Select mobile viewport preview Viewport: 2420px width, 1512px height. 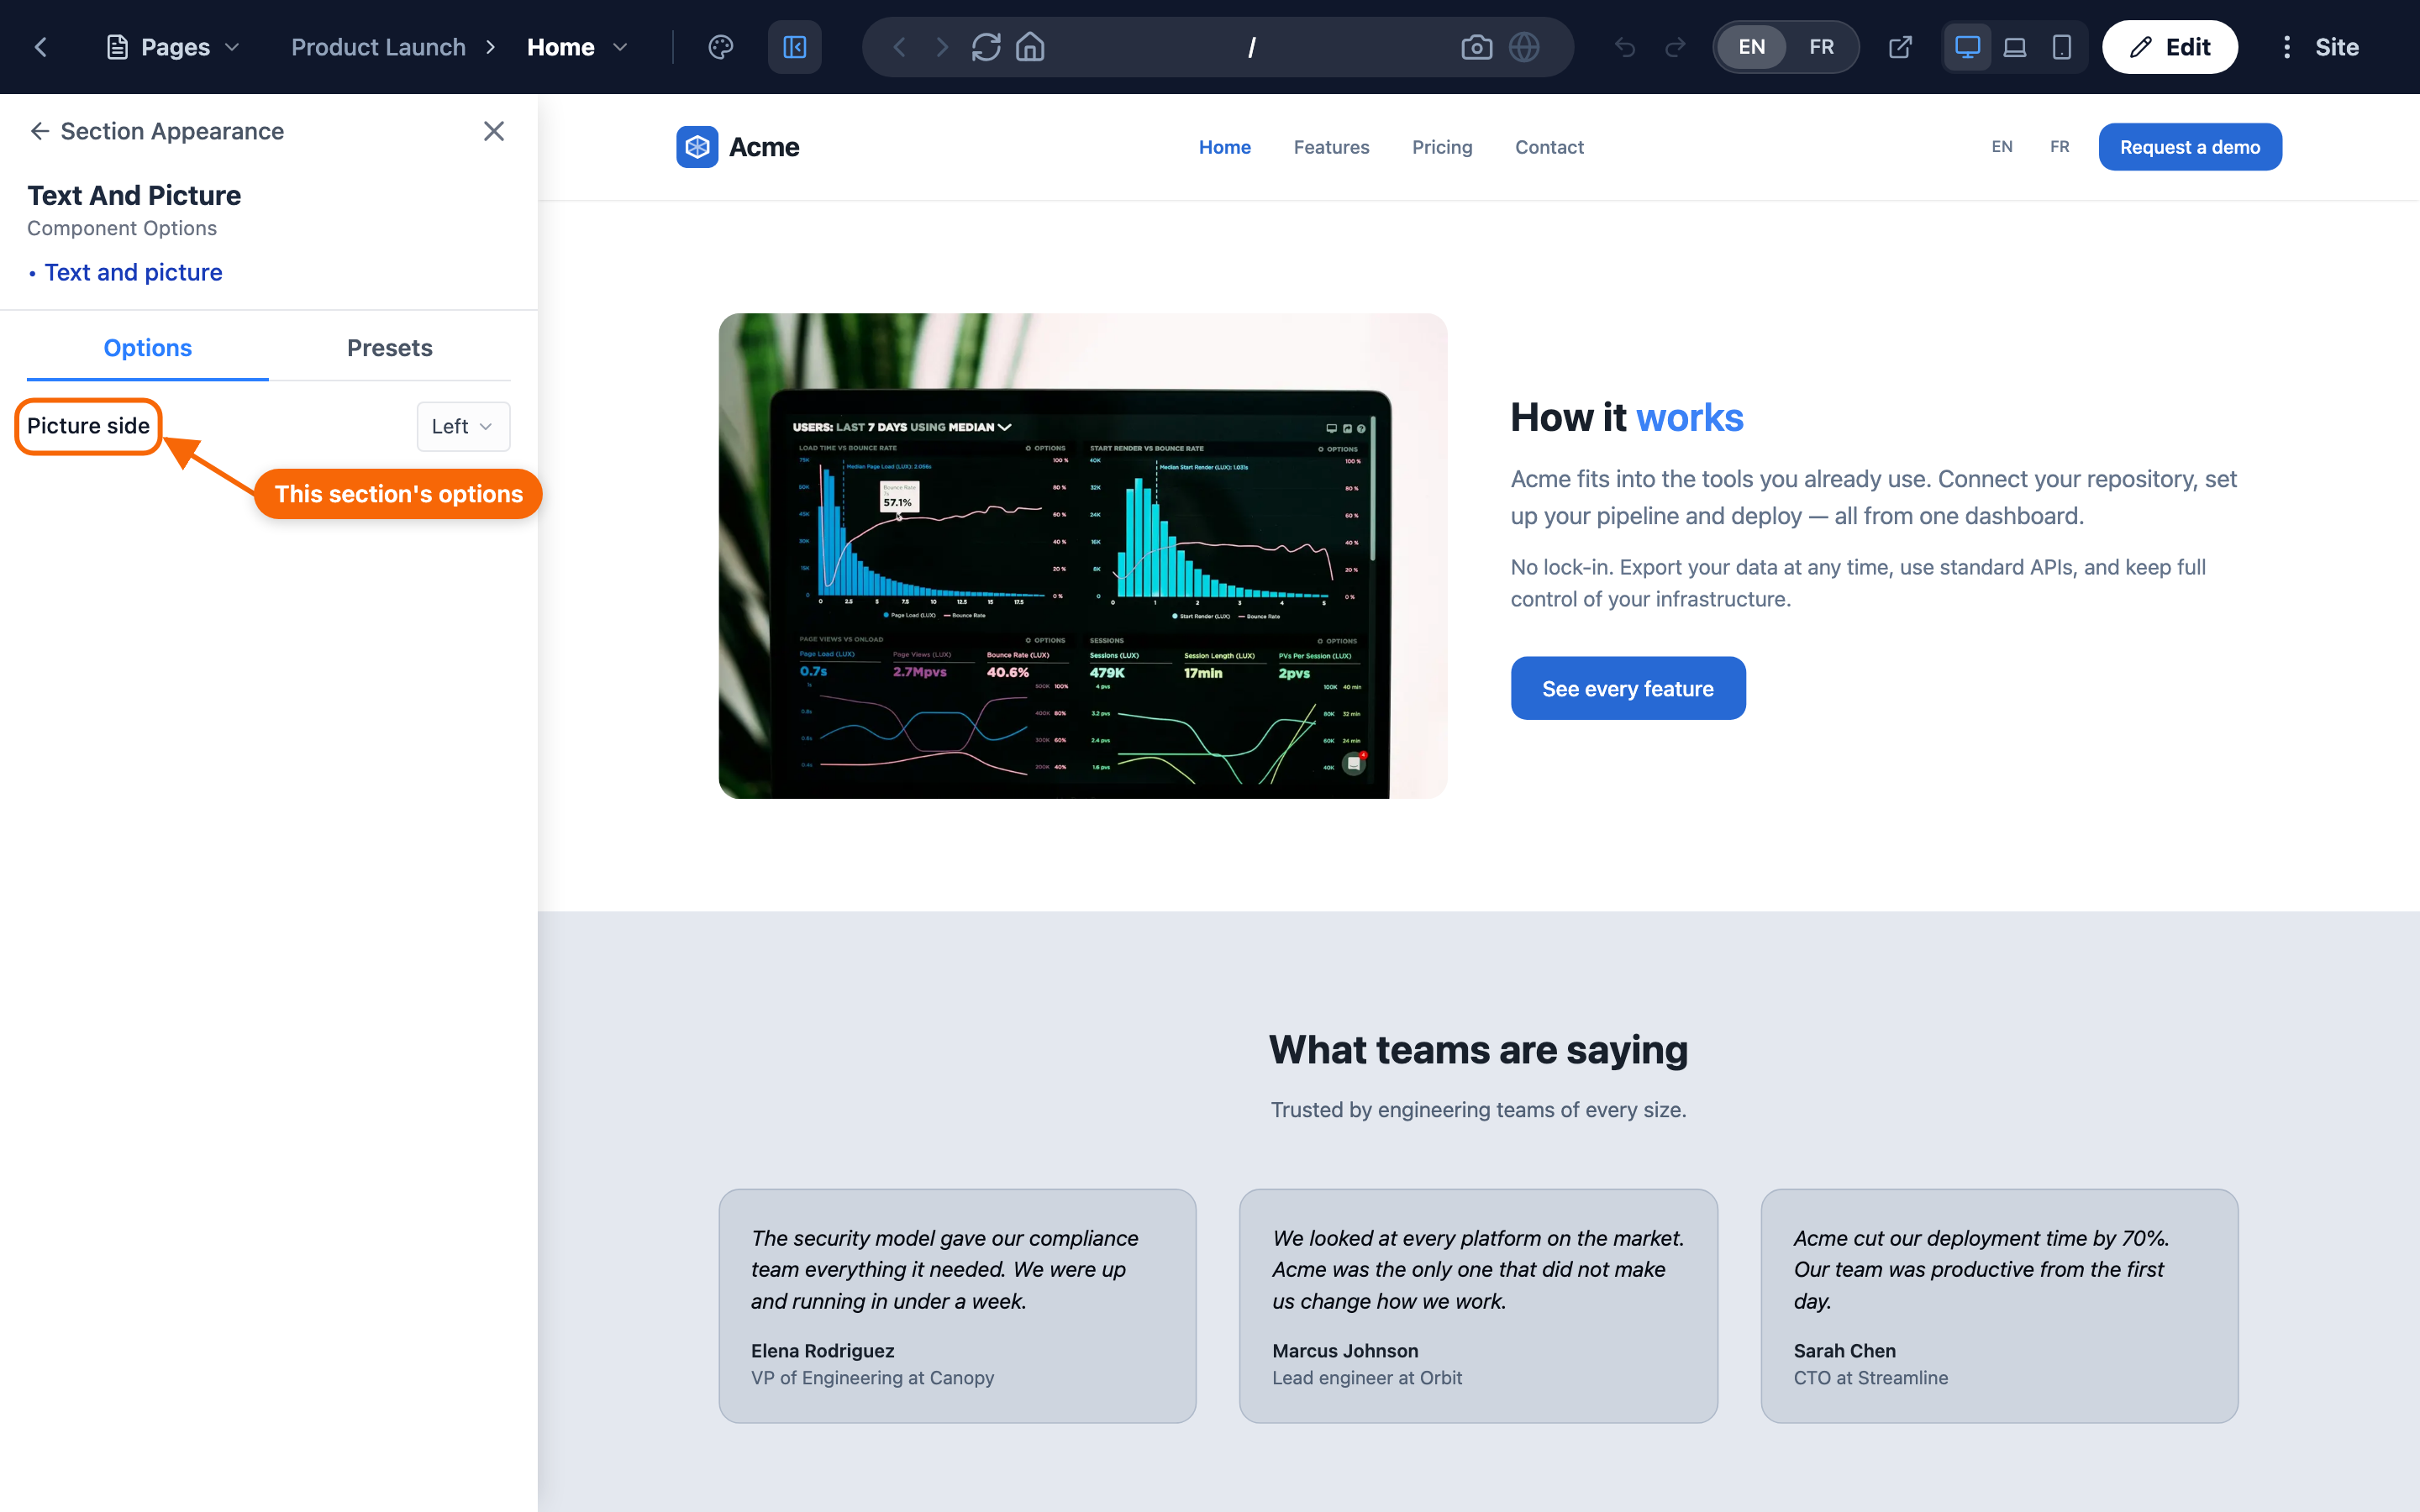click(x=2062, y=47)
